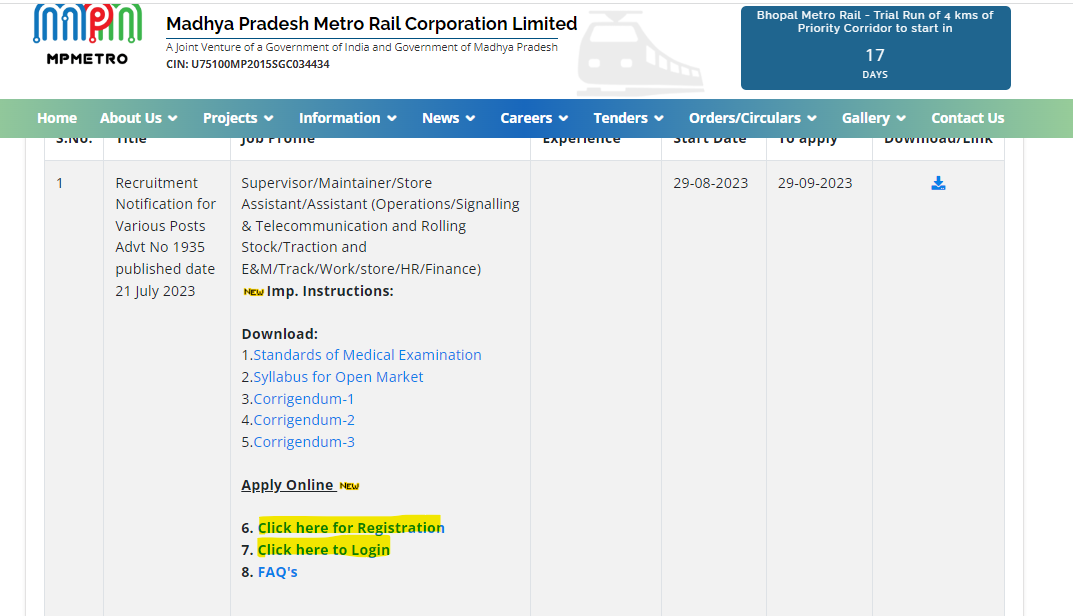Open the Corrigendum-3 document link
The height and width of the screenshot is (616, 1073).
304,442
